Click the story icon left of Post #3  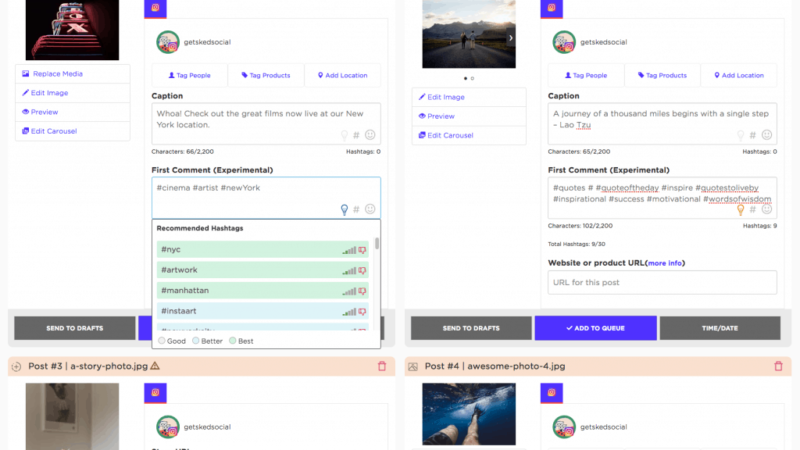coord(16,366)
